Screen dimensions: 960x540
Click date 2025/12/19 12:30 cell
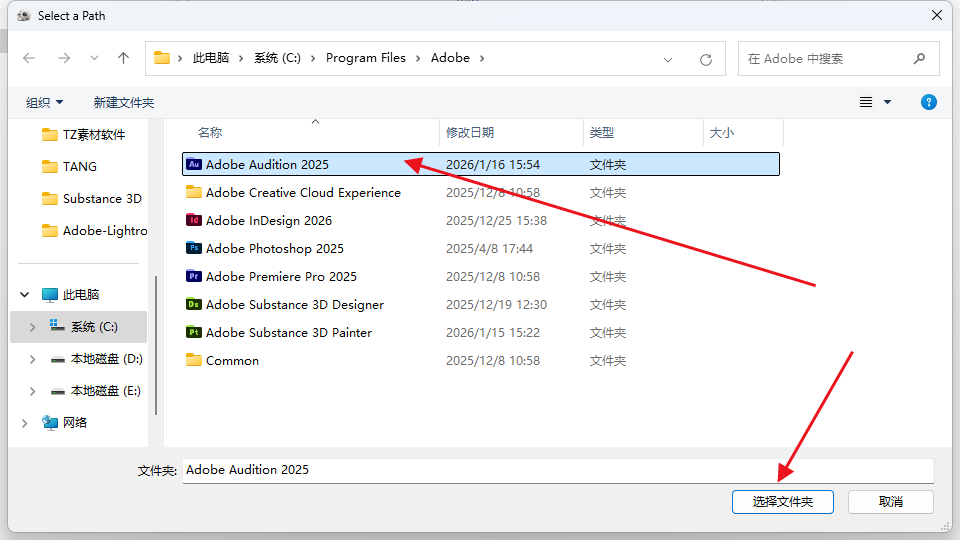[x=496, y=304]
